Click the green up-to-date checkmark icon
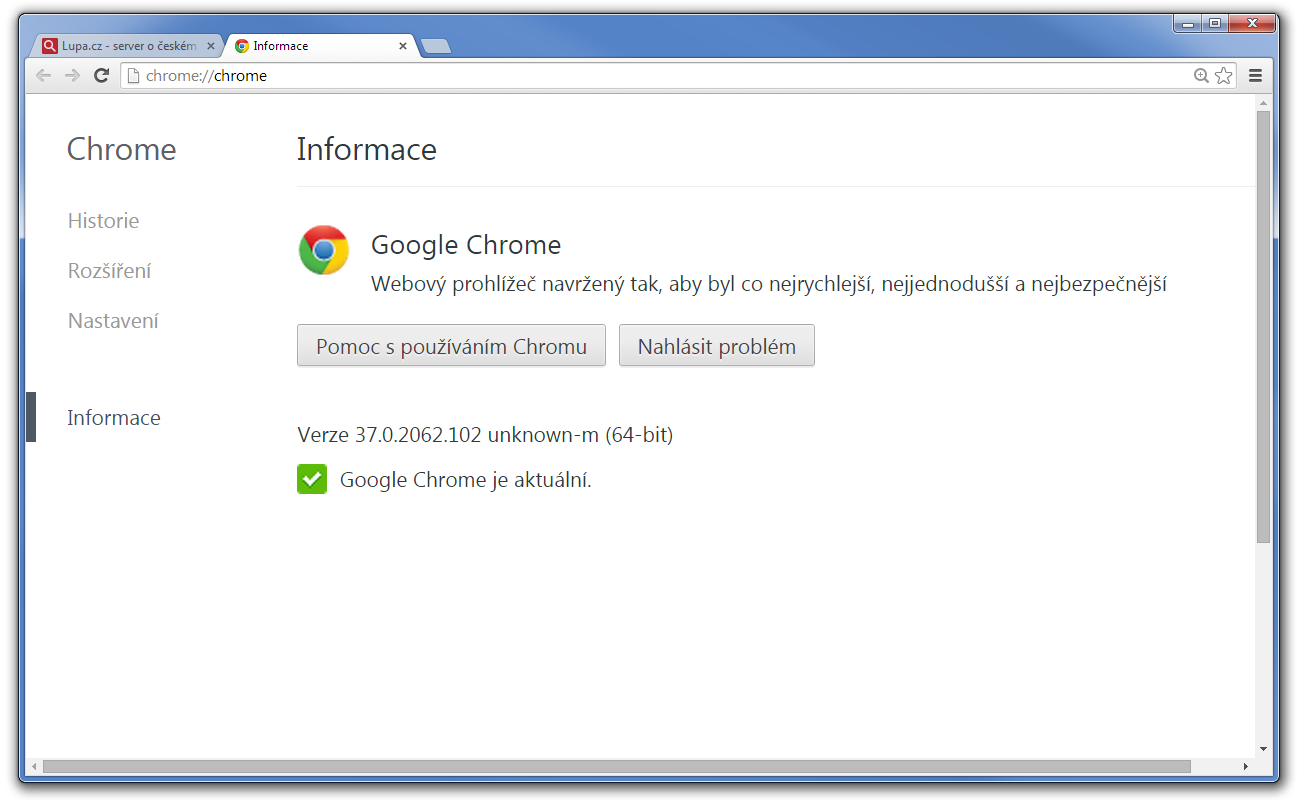The height and width of the screenshot is (800, 1300). 312,479
